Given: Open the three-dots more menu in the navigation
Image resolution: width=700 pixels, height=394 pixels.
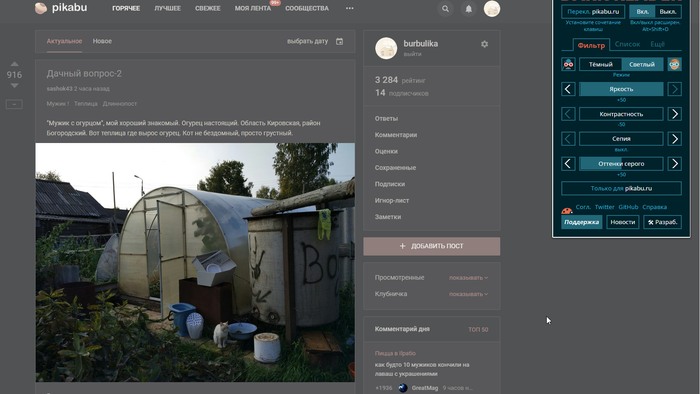Looking at the screenshot, I should pyautogui.click(x=350, y=8).
